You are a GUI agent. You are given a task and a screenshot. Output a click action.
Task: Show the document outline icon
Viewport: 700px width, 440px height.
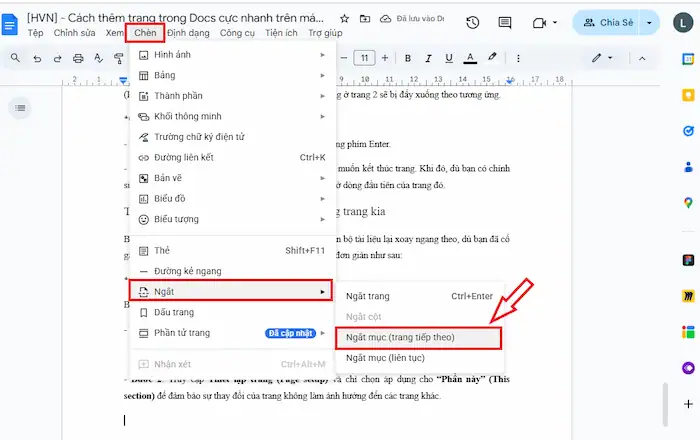[x=21, y=107]
